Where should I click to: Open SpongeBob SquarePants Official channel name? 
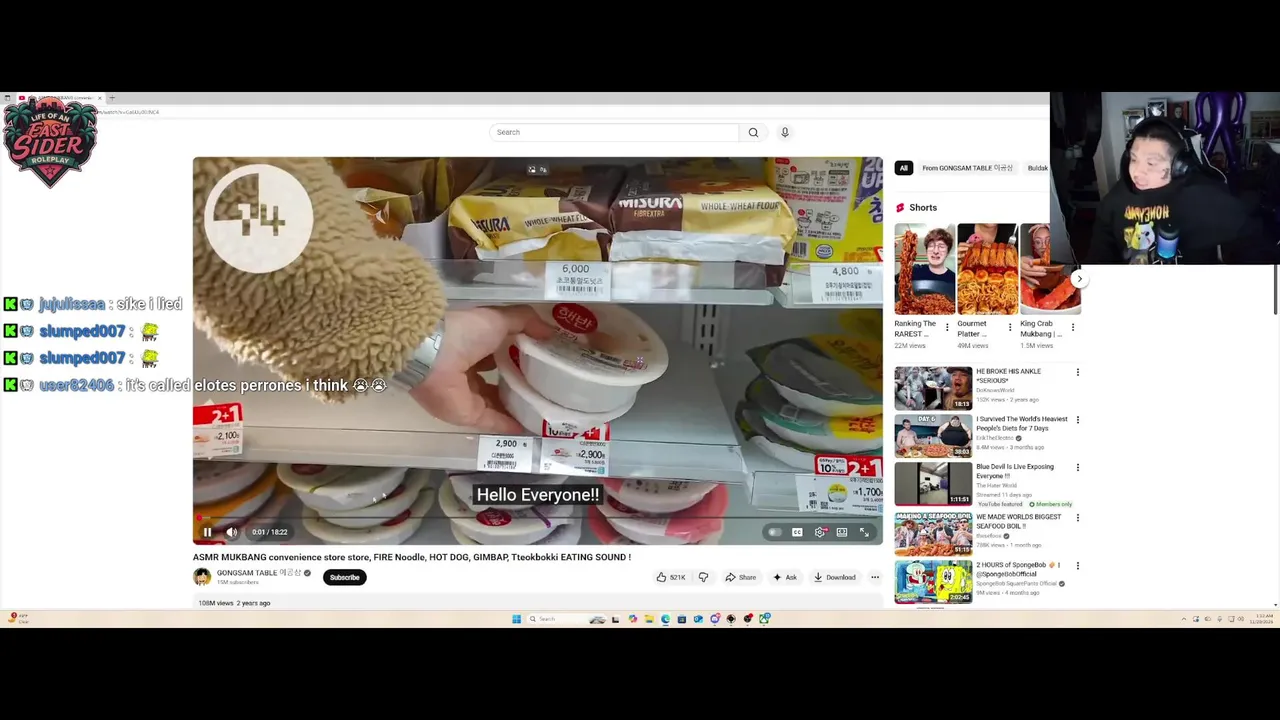click(1015, 583)
